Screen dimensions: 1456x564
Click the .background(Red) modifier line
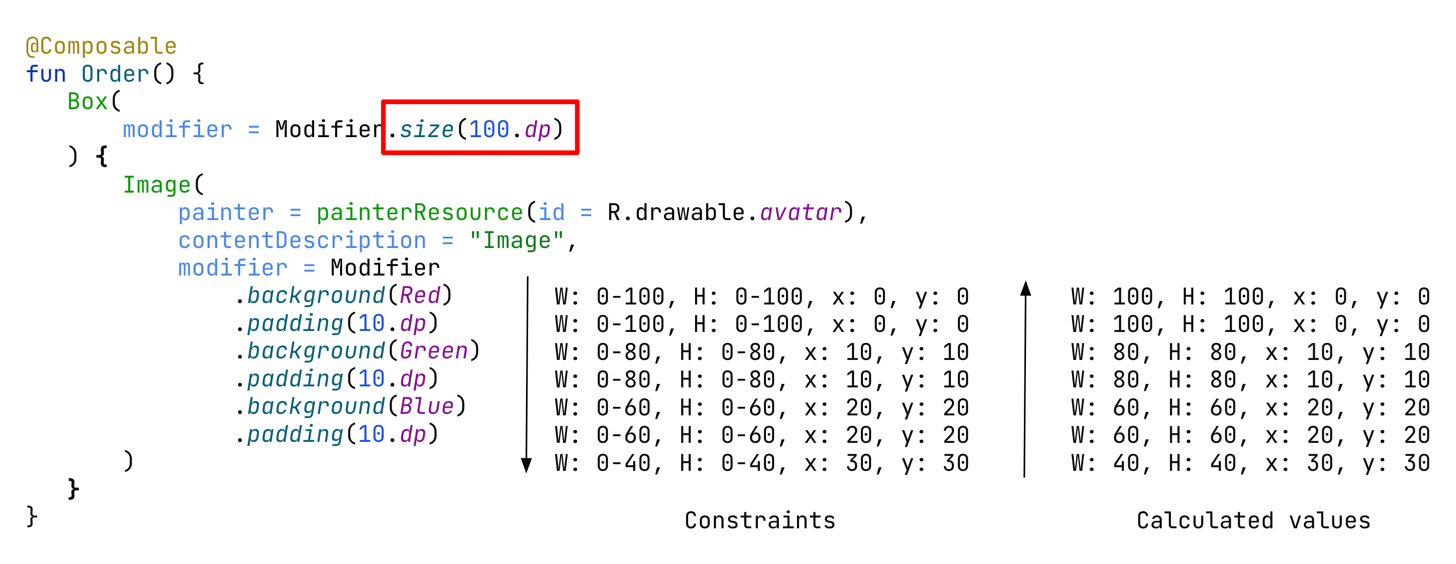coord(344,296)
